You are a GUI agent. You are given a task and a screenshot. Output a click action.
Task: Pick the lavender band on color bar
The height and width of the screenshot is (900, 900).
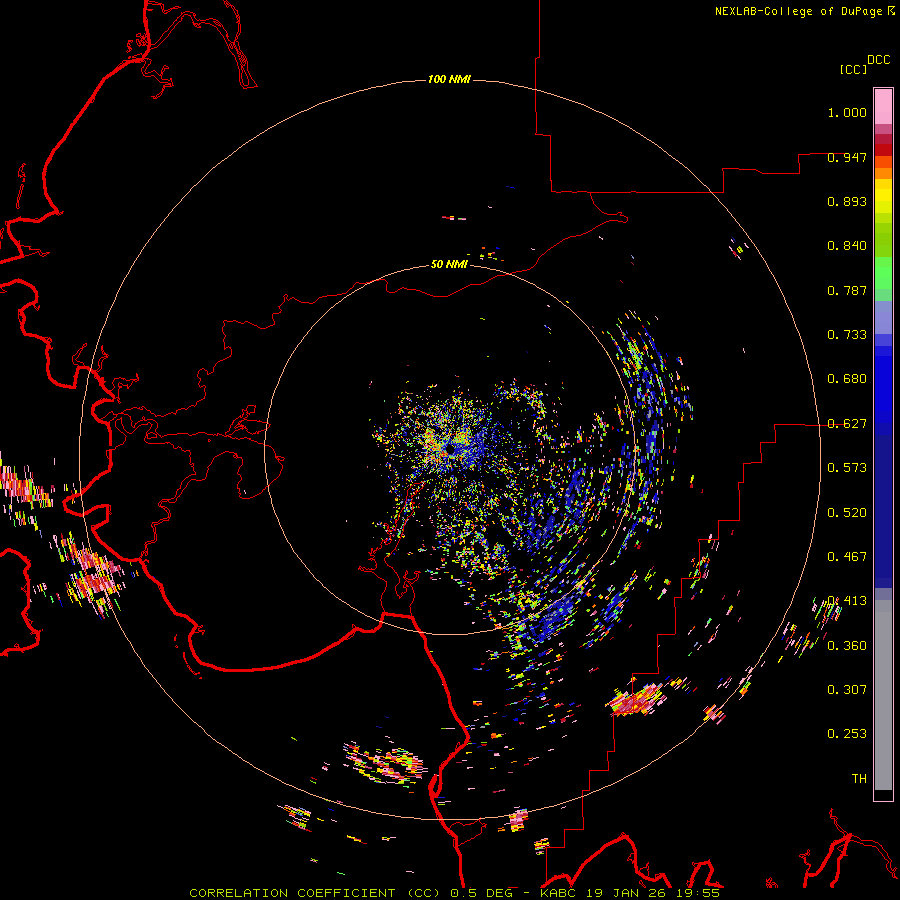[x=883, y=318]
